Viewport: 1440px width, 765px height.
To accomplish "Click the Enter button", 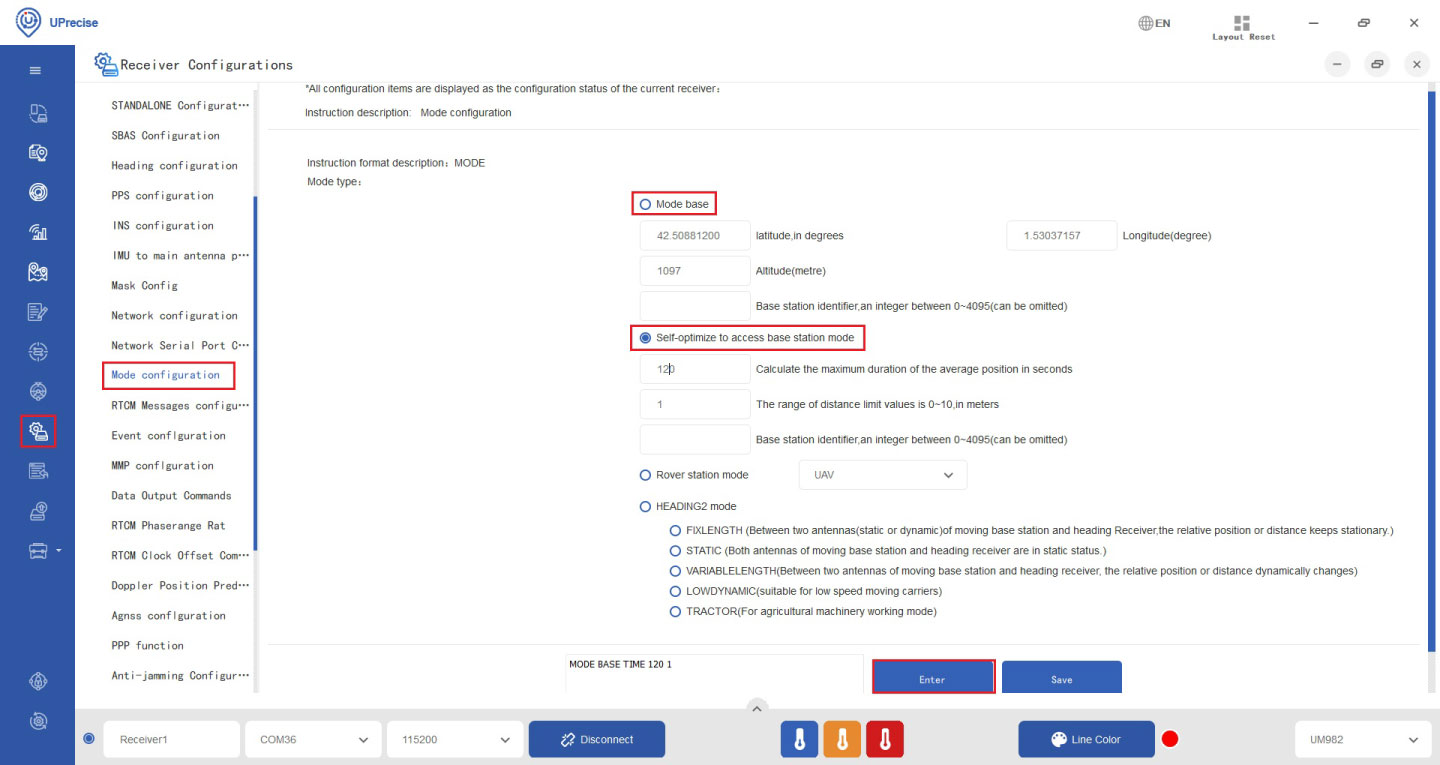I will point(932,678).
